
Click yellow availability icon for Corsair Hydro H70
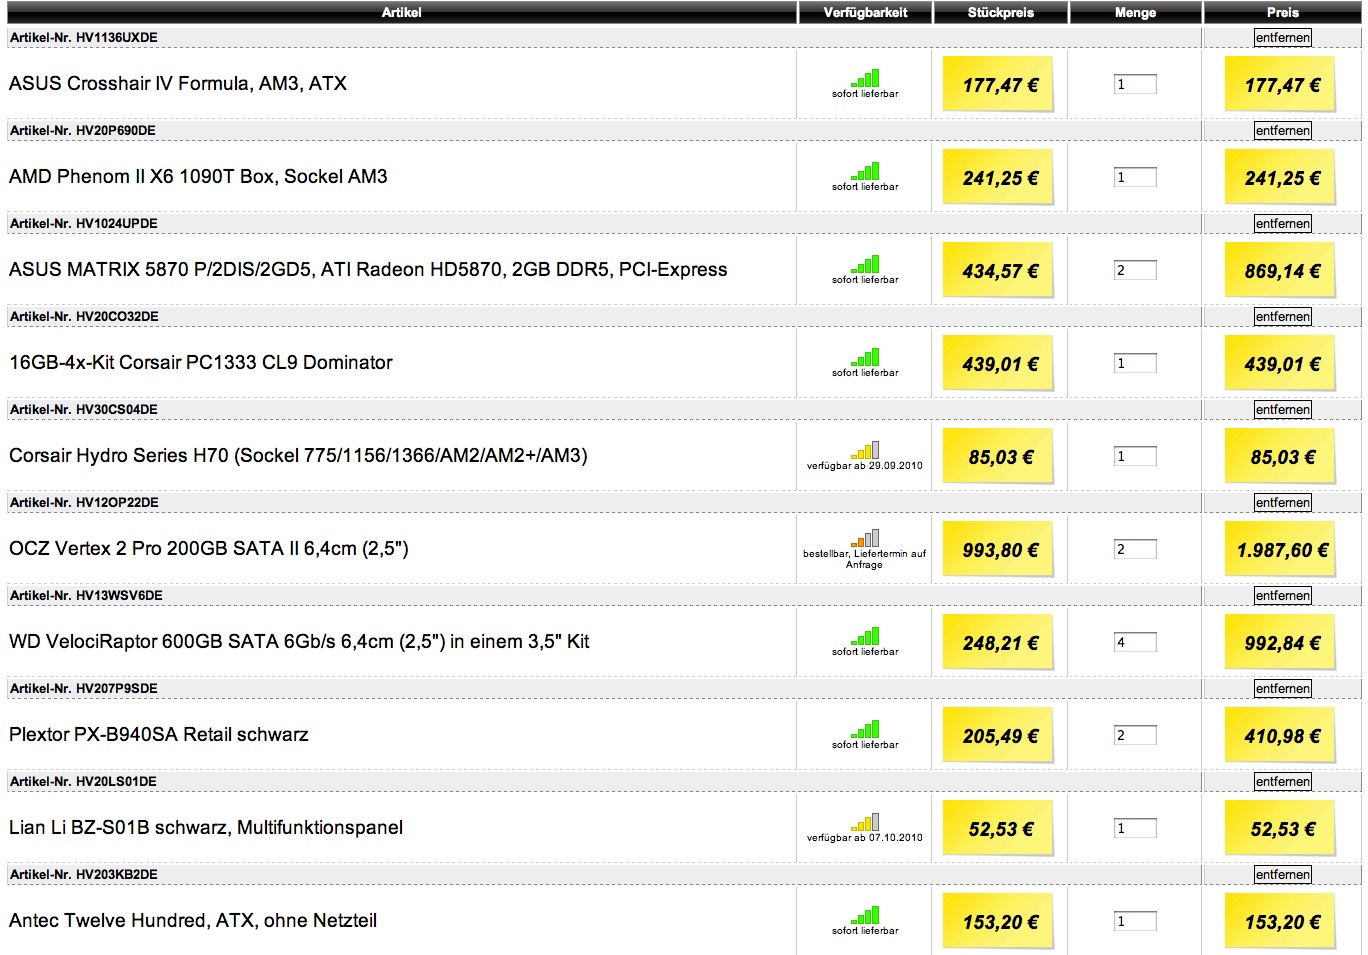(865, 450)
